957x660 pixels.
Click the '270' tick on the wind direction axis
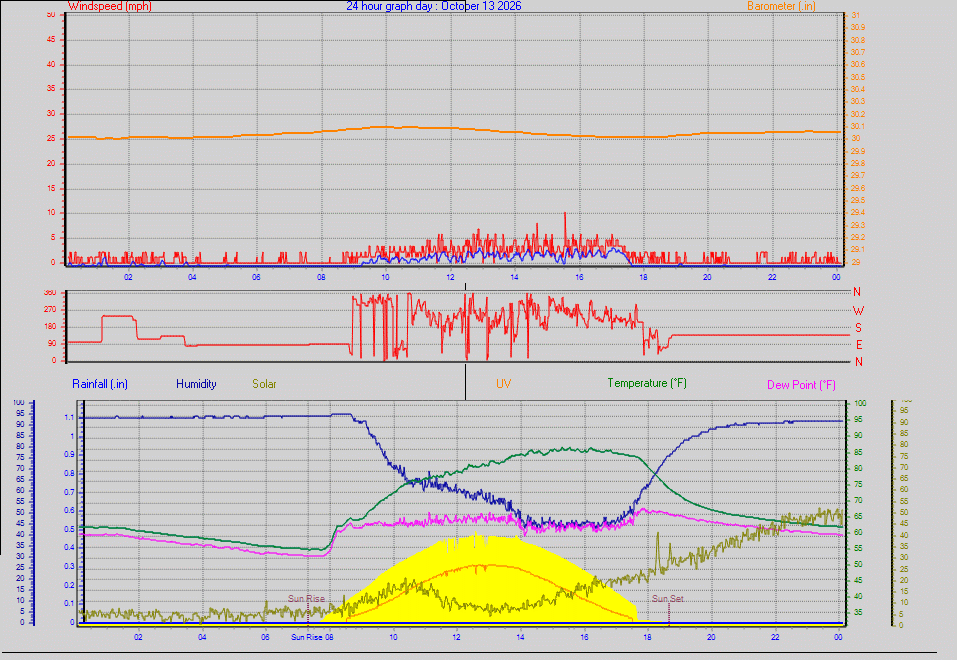tap(50, 310)
